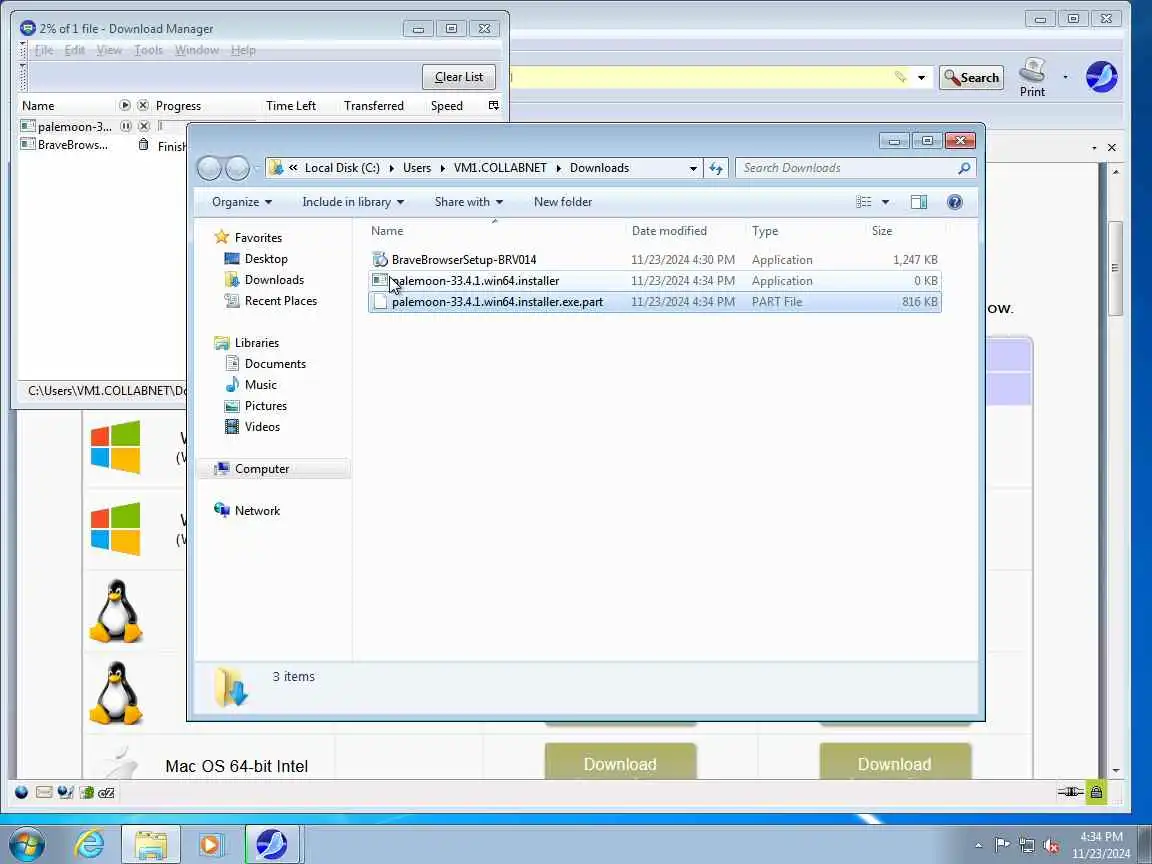Click the cancel-all X icon in the Download Manager column header
This screenshot has height=864, width=1152.
143,106
